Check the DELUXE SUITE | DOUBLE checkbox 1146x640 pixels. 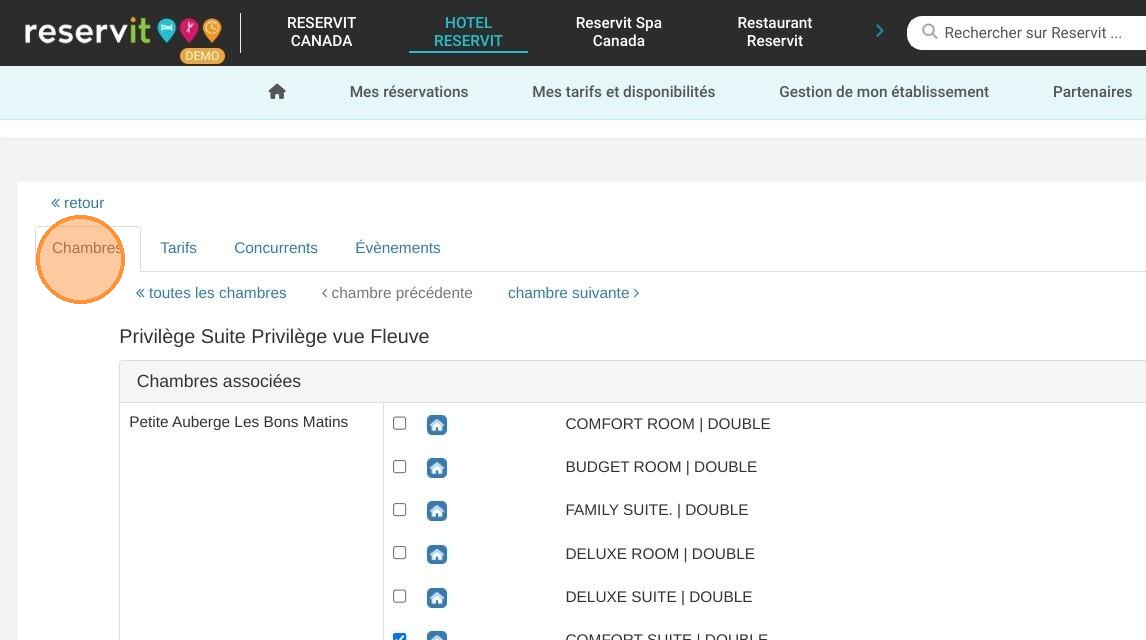pyautogui.click(x=400, y=596)
